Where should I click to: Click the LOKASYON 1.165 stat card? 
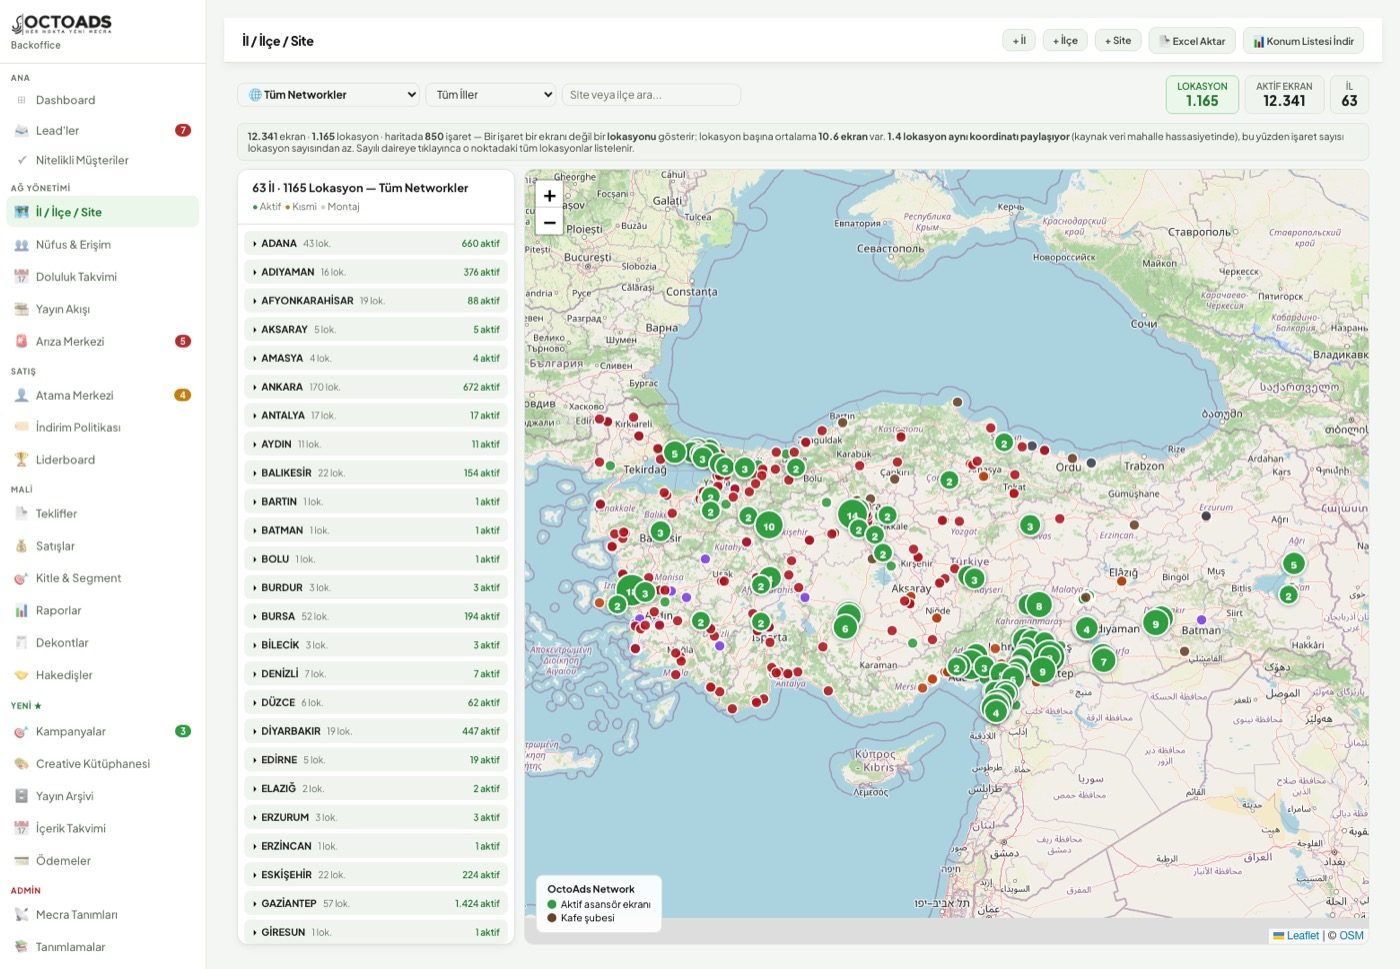1202,95
